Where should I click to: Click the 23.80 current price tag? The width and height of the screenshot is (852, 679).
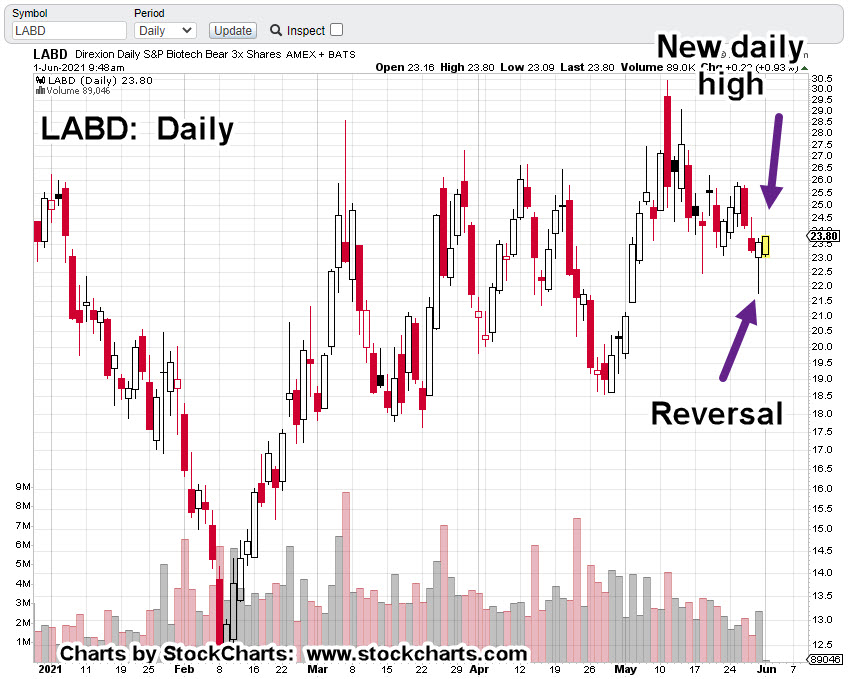pyautogui.click(x=822, y=237)
